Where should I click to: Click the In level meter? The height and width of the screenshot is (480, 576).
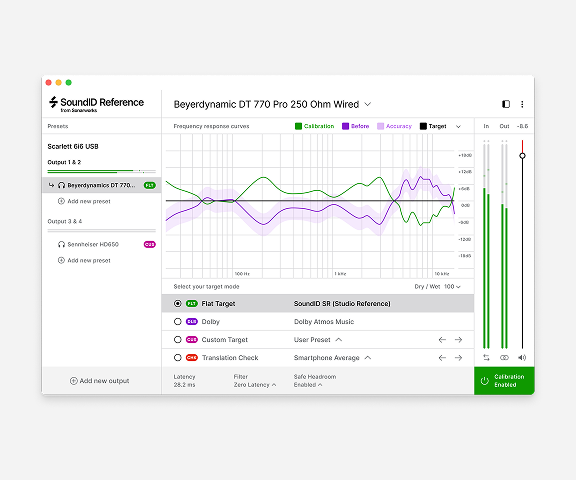coord(486,244)
